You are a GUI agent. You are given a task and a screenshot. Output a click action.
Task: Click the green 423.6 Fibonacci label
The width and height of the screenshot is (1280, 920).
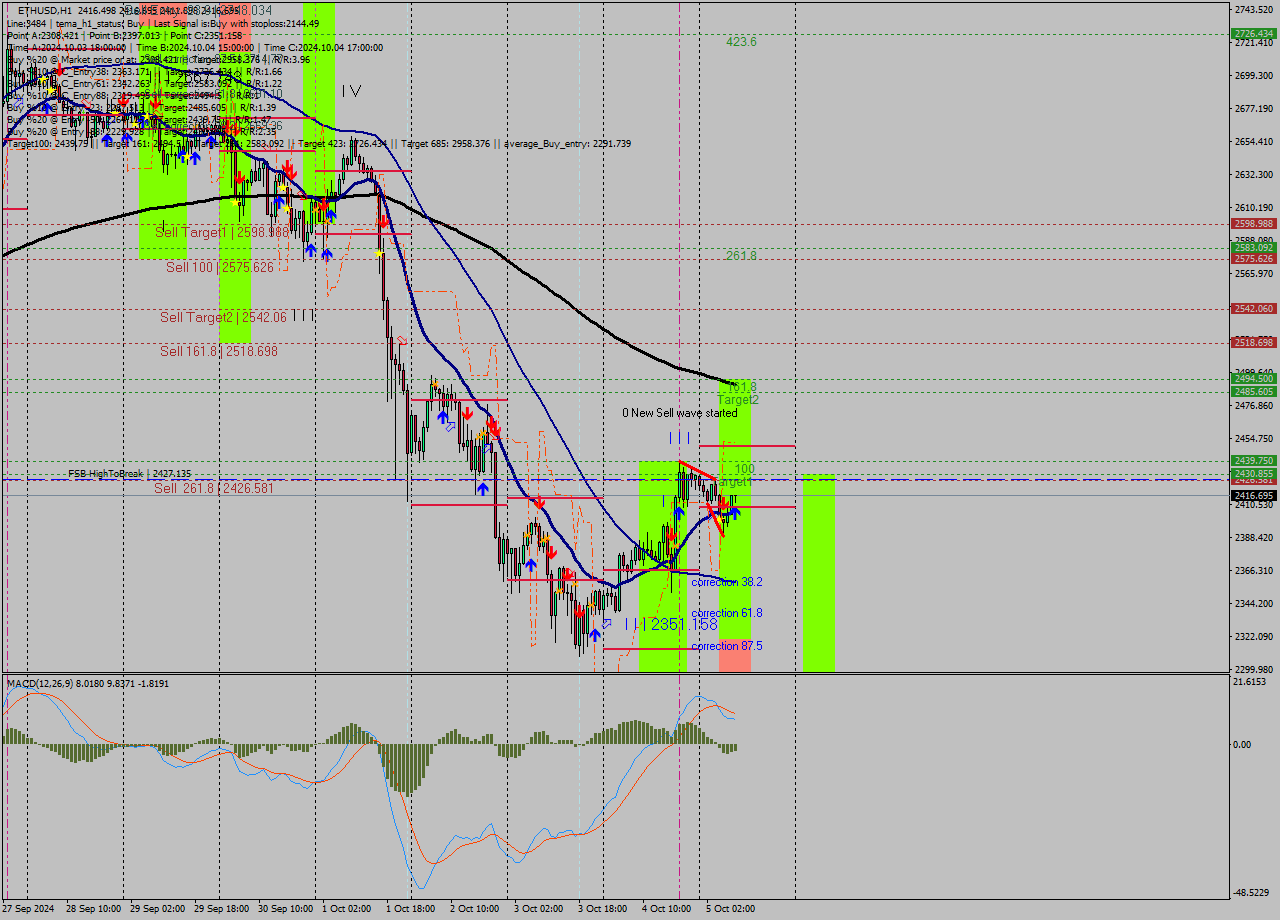[x=741, y=42]
